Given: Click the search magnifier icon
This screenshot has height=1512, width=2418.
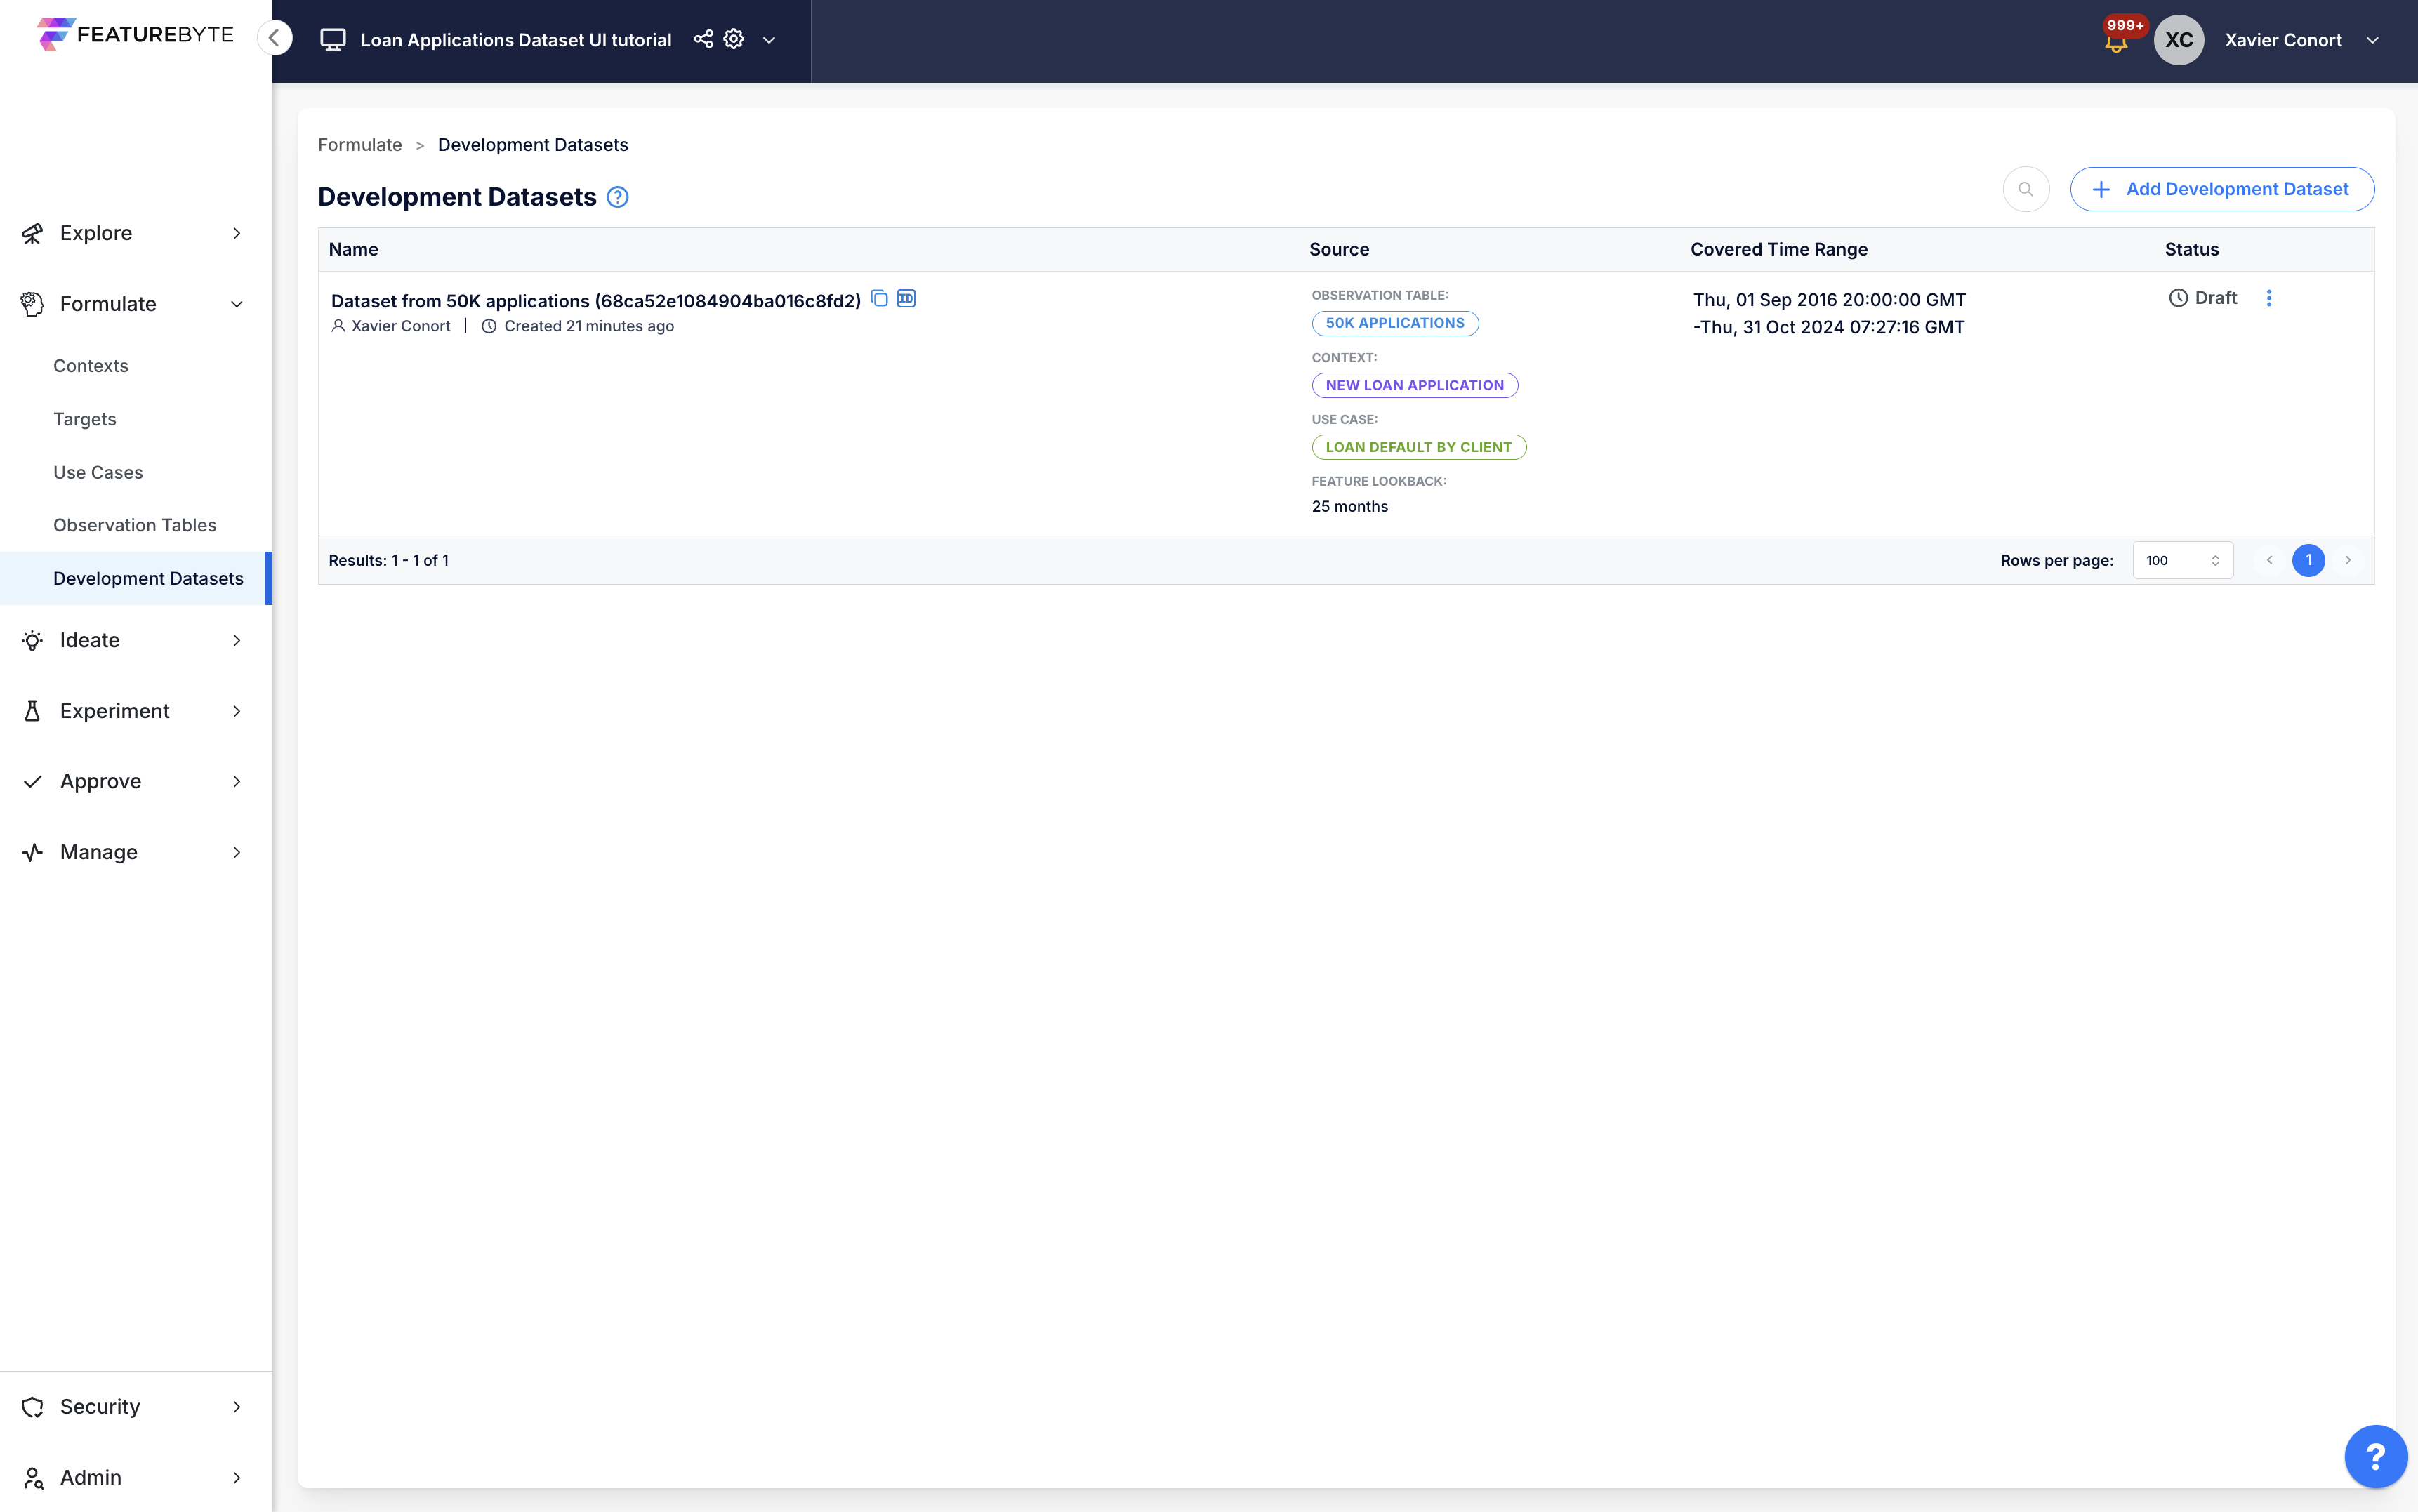Looking at the screenshot, I should [x=2025, y=189].
